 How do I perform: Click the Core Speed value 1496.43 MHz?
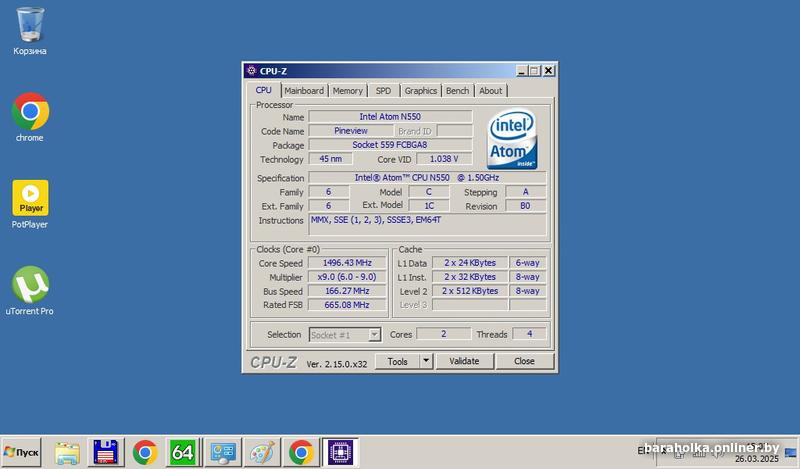coord(347,263)
